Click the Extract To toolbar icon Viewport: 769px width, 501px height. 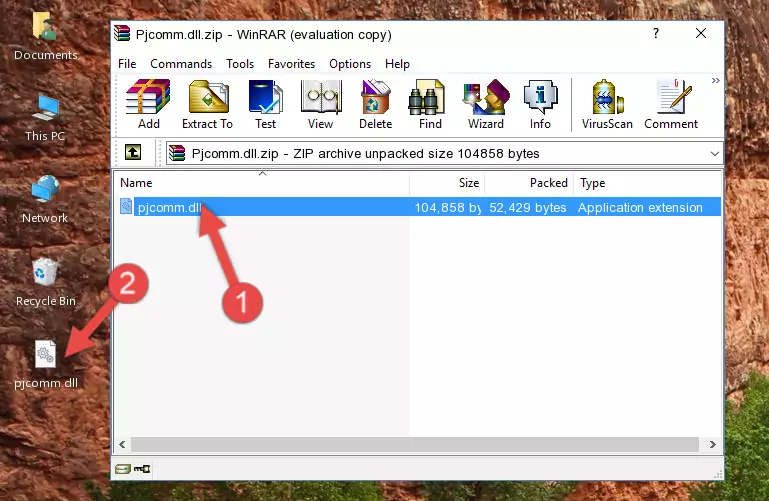207,104
